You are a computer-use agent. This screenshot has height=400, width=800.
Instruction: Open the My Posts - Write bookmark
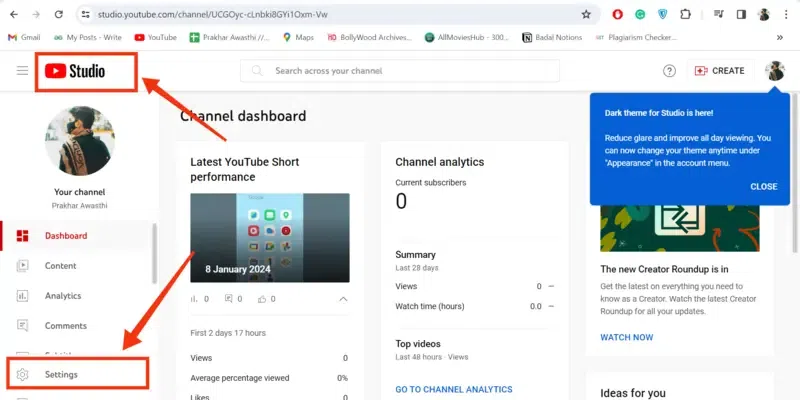[88, 37]
